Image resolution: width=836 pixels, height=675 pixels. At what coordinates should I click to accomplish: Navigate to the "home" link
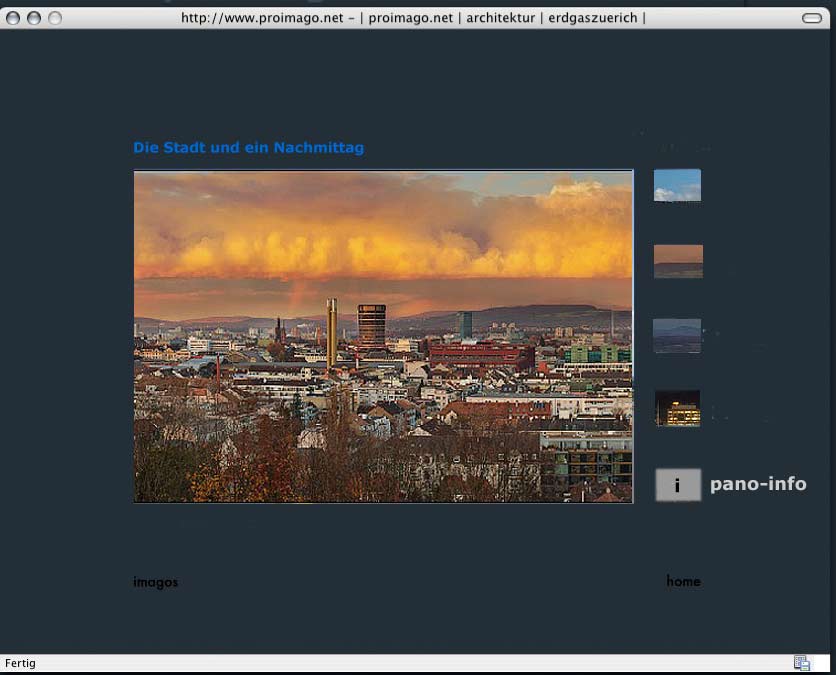[683, 581]
